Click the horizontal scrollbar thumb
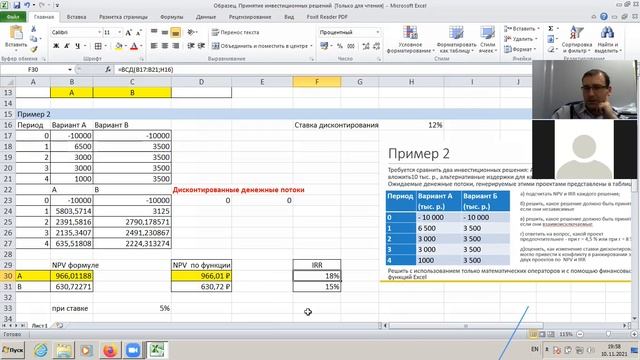Screen dimensions: 640x360 pyautogui.click(x=466, y=326)
